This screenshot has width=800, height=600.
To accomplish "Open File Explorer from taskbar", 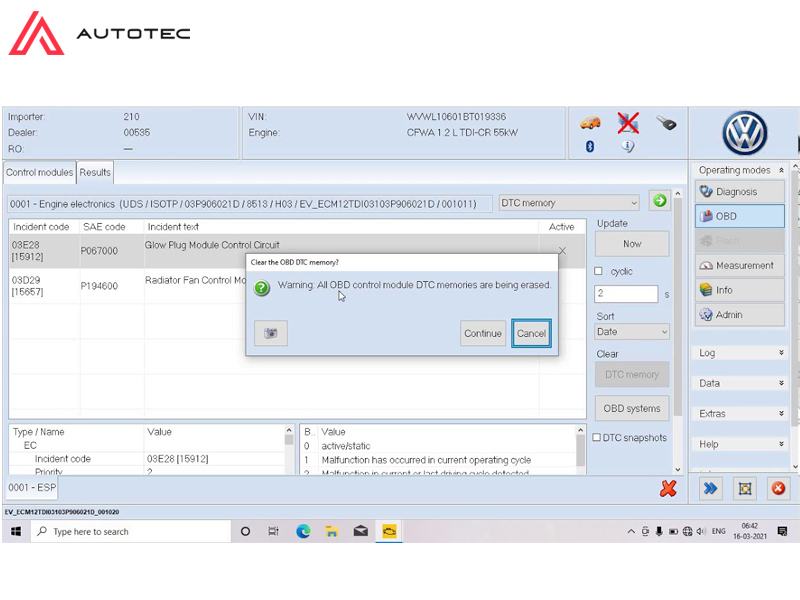I will [x=332, y=532].
